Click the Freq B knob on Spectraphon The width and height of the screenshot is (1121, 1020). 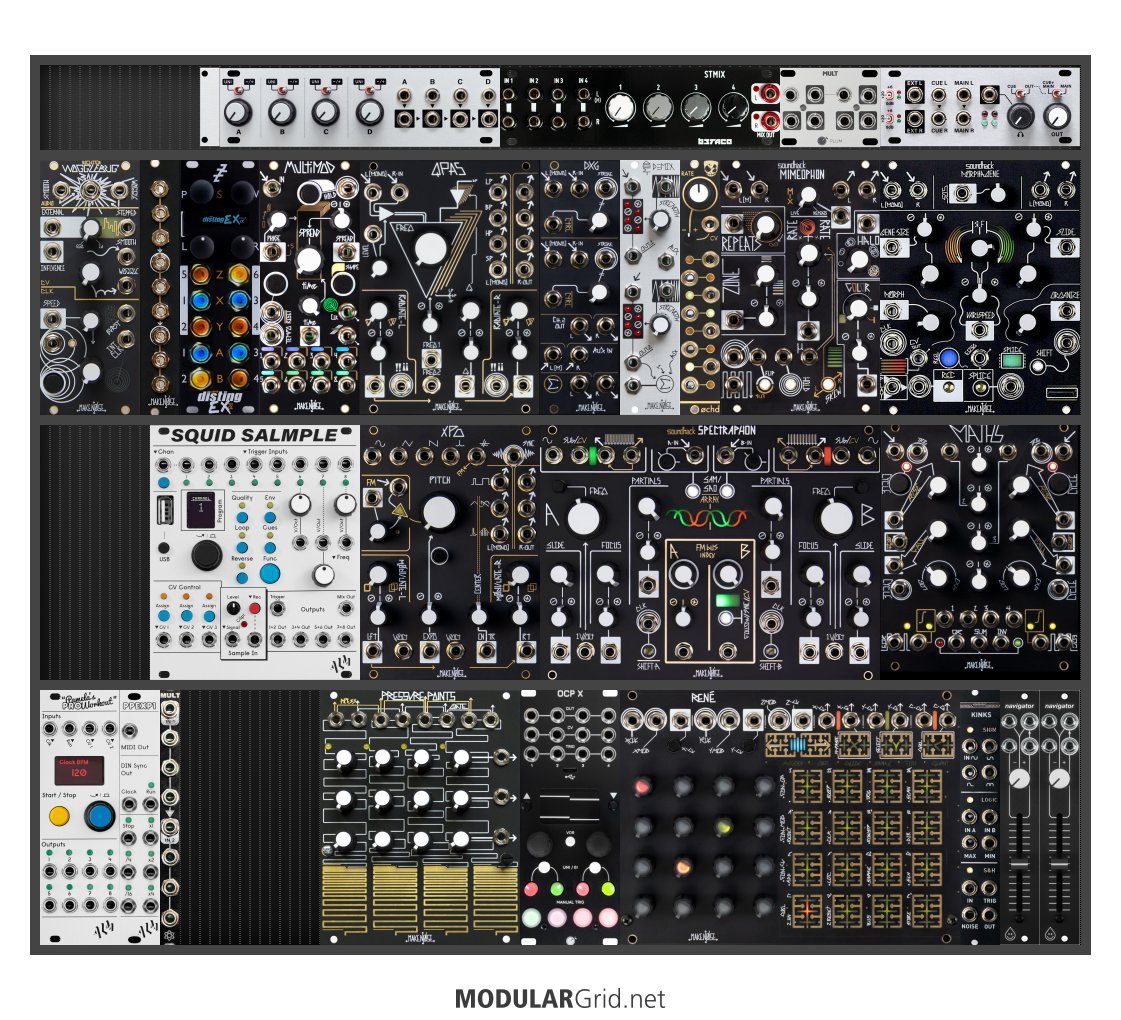pyautogui.click(x=836, y=518)
